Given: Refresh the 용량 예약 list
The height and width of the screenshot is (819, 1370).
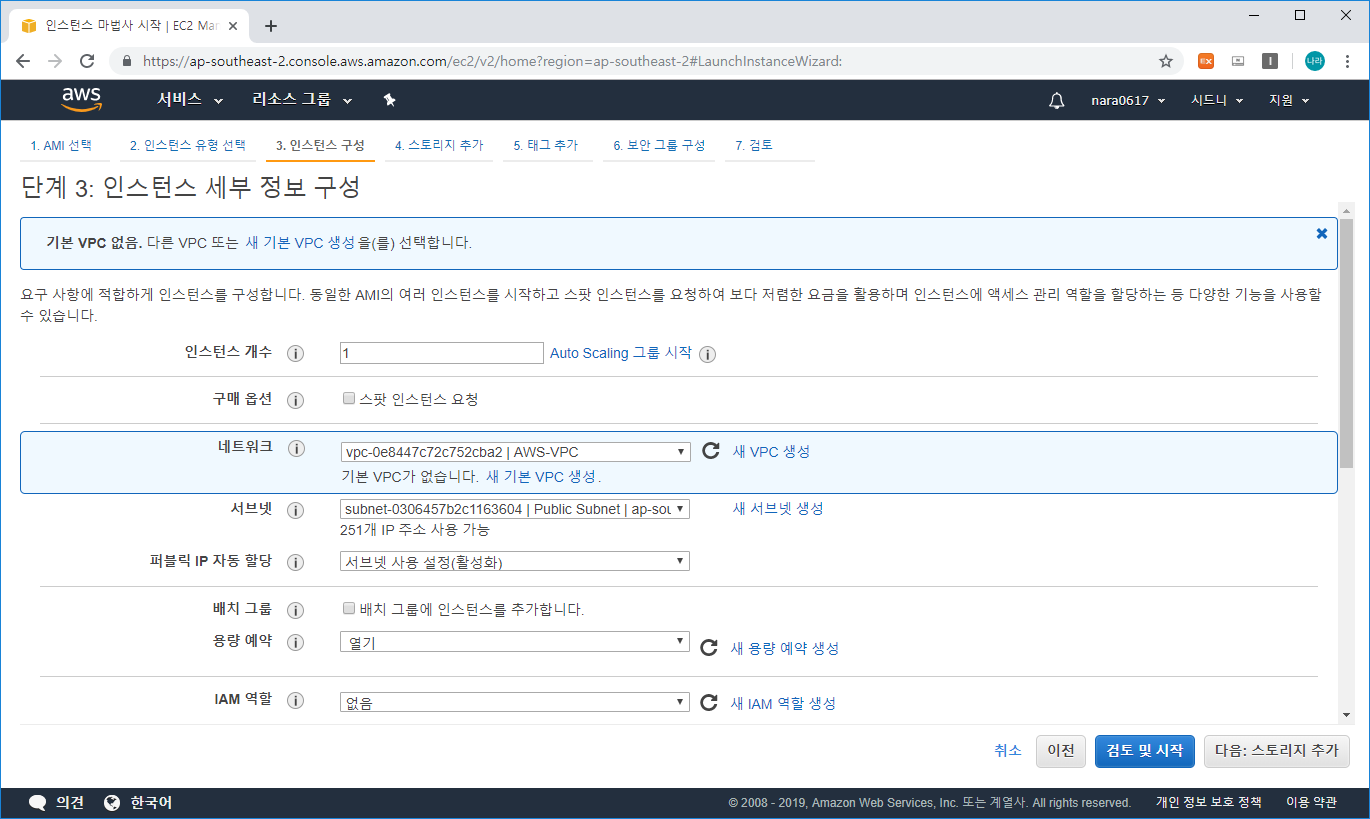Looking at the screenshot, I should pyautogui.click(x=709, y=648).
